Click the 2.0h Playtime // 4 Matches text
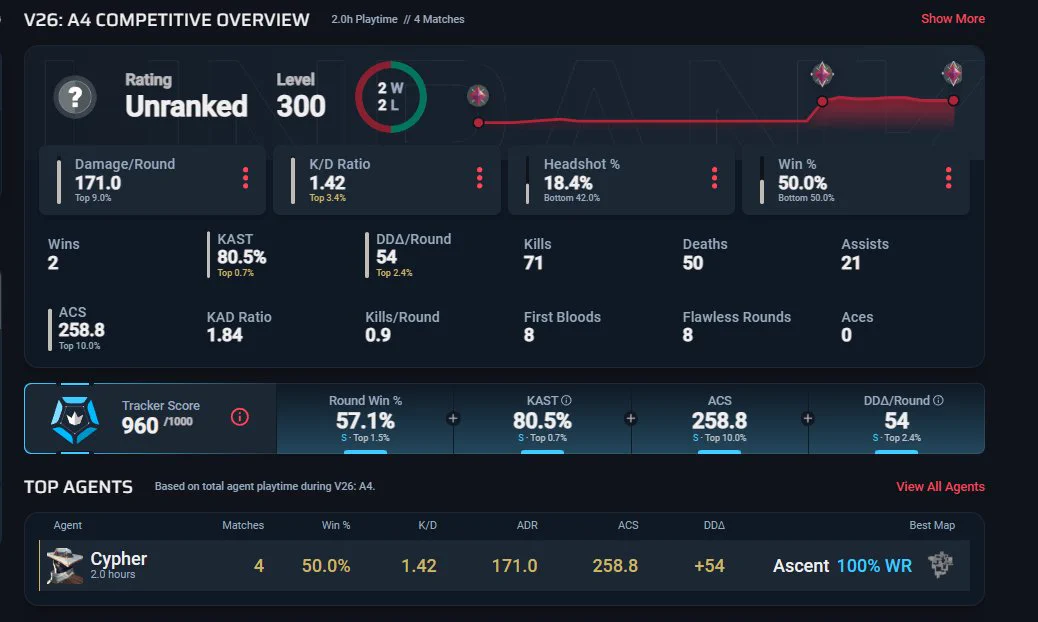The width and height of the screenshot is (1038, 622). (398, 19)
